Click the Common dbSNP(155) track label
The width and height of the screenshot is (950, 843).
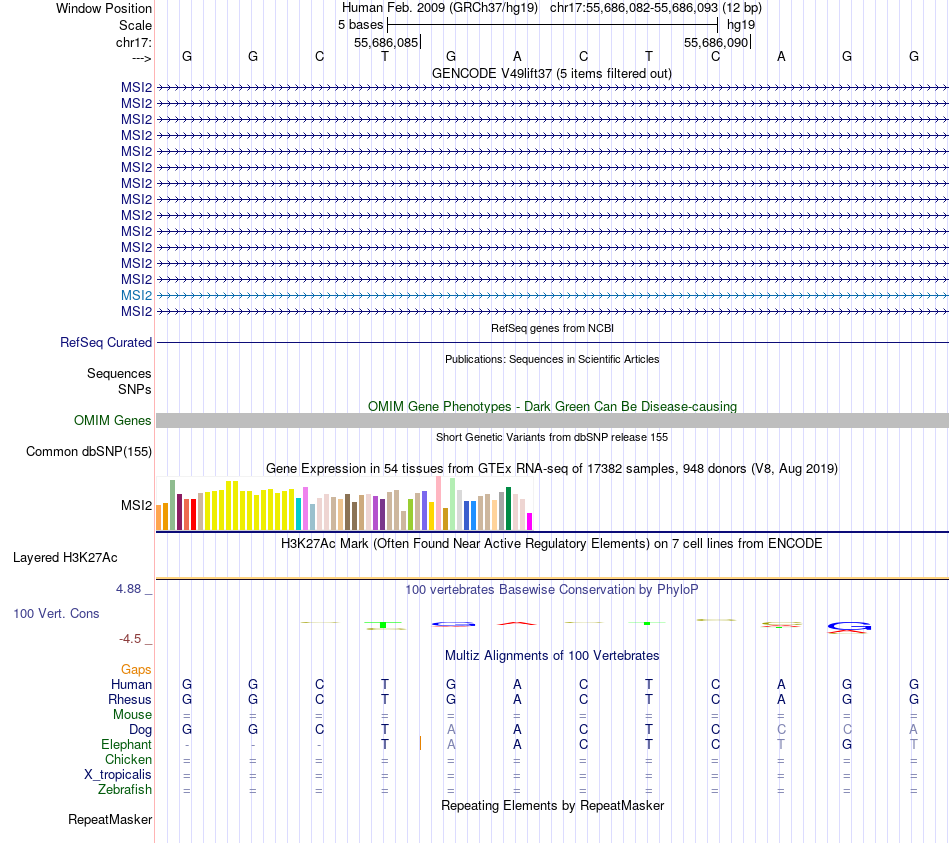pyautogui.click(x=89, y=451)
